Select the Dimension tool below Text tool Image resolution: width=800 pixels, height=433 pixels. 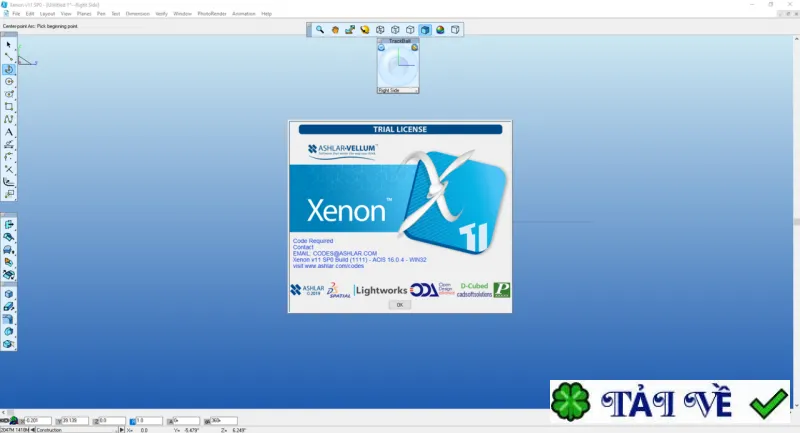click(9, 144)
